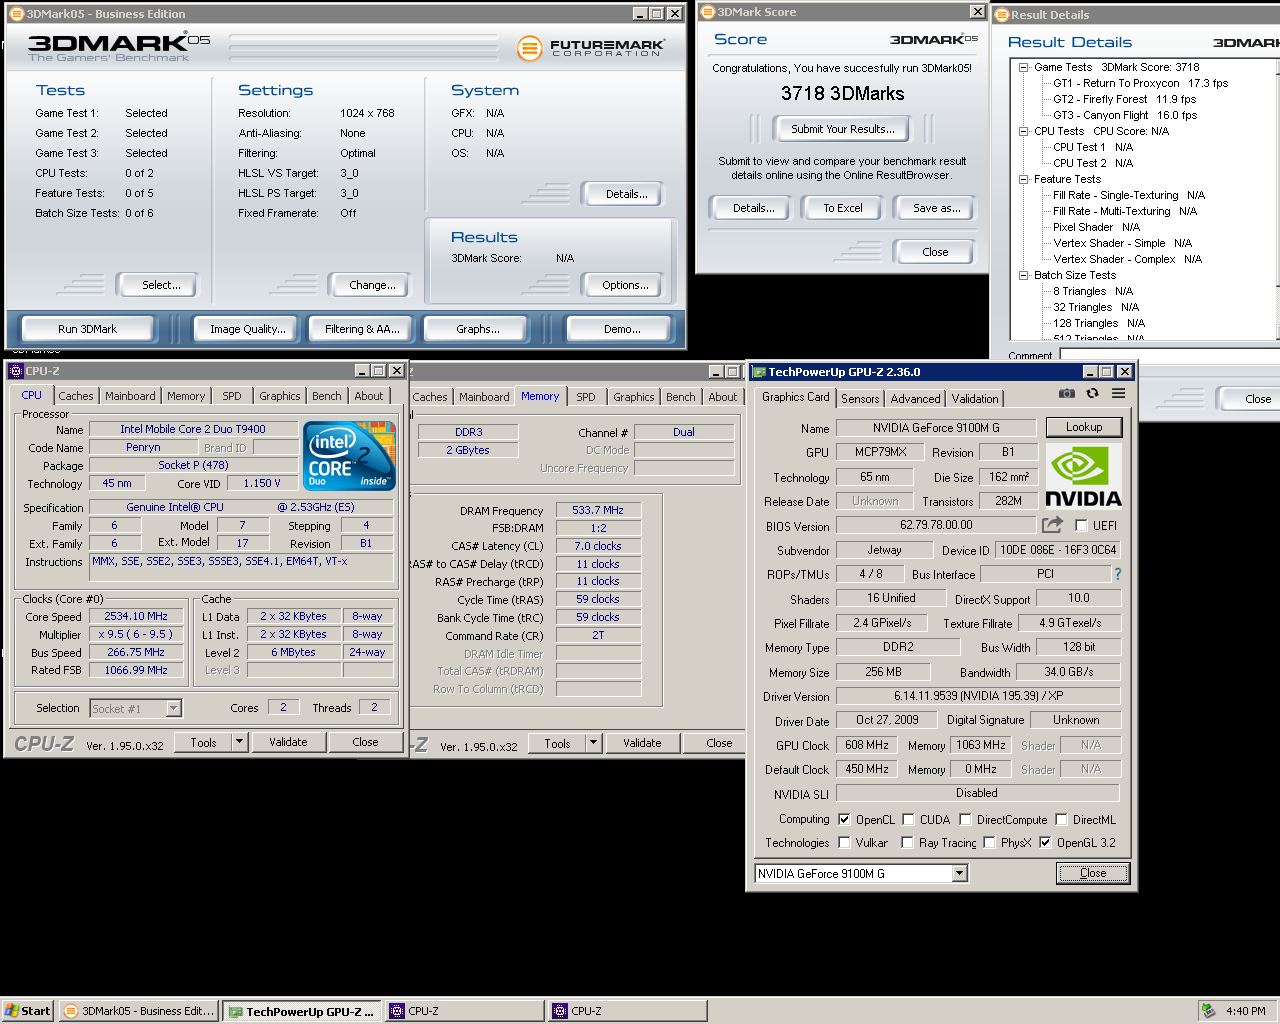Click the Result Details window title icon

click(1001, 15)
